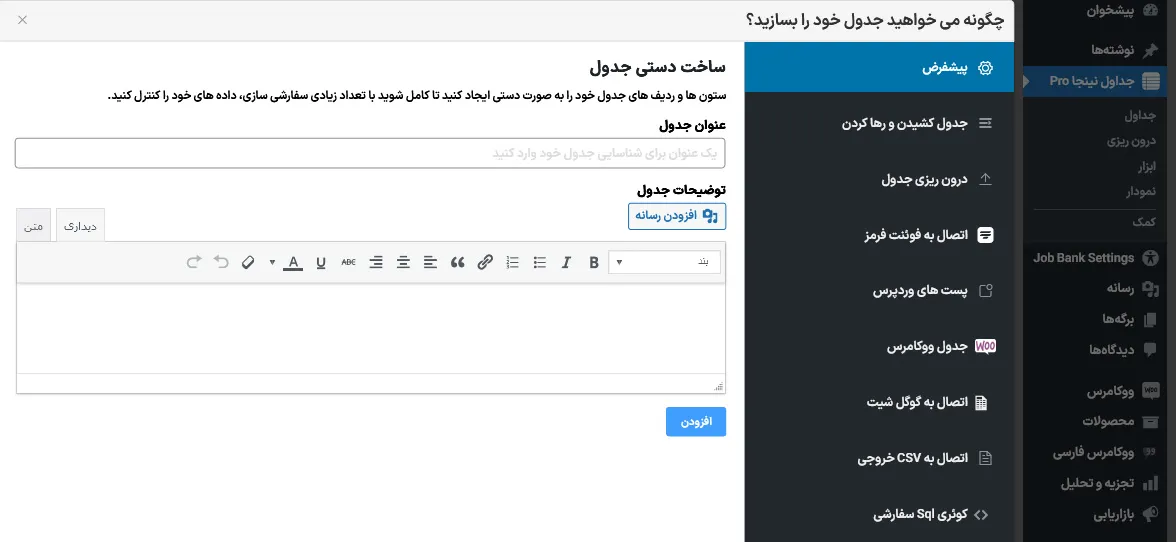Click the upload icon beside درون ریزی جدول
1176x542 pixels.
986,179
